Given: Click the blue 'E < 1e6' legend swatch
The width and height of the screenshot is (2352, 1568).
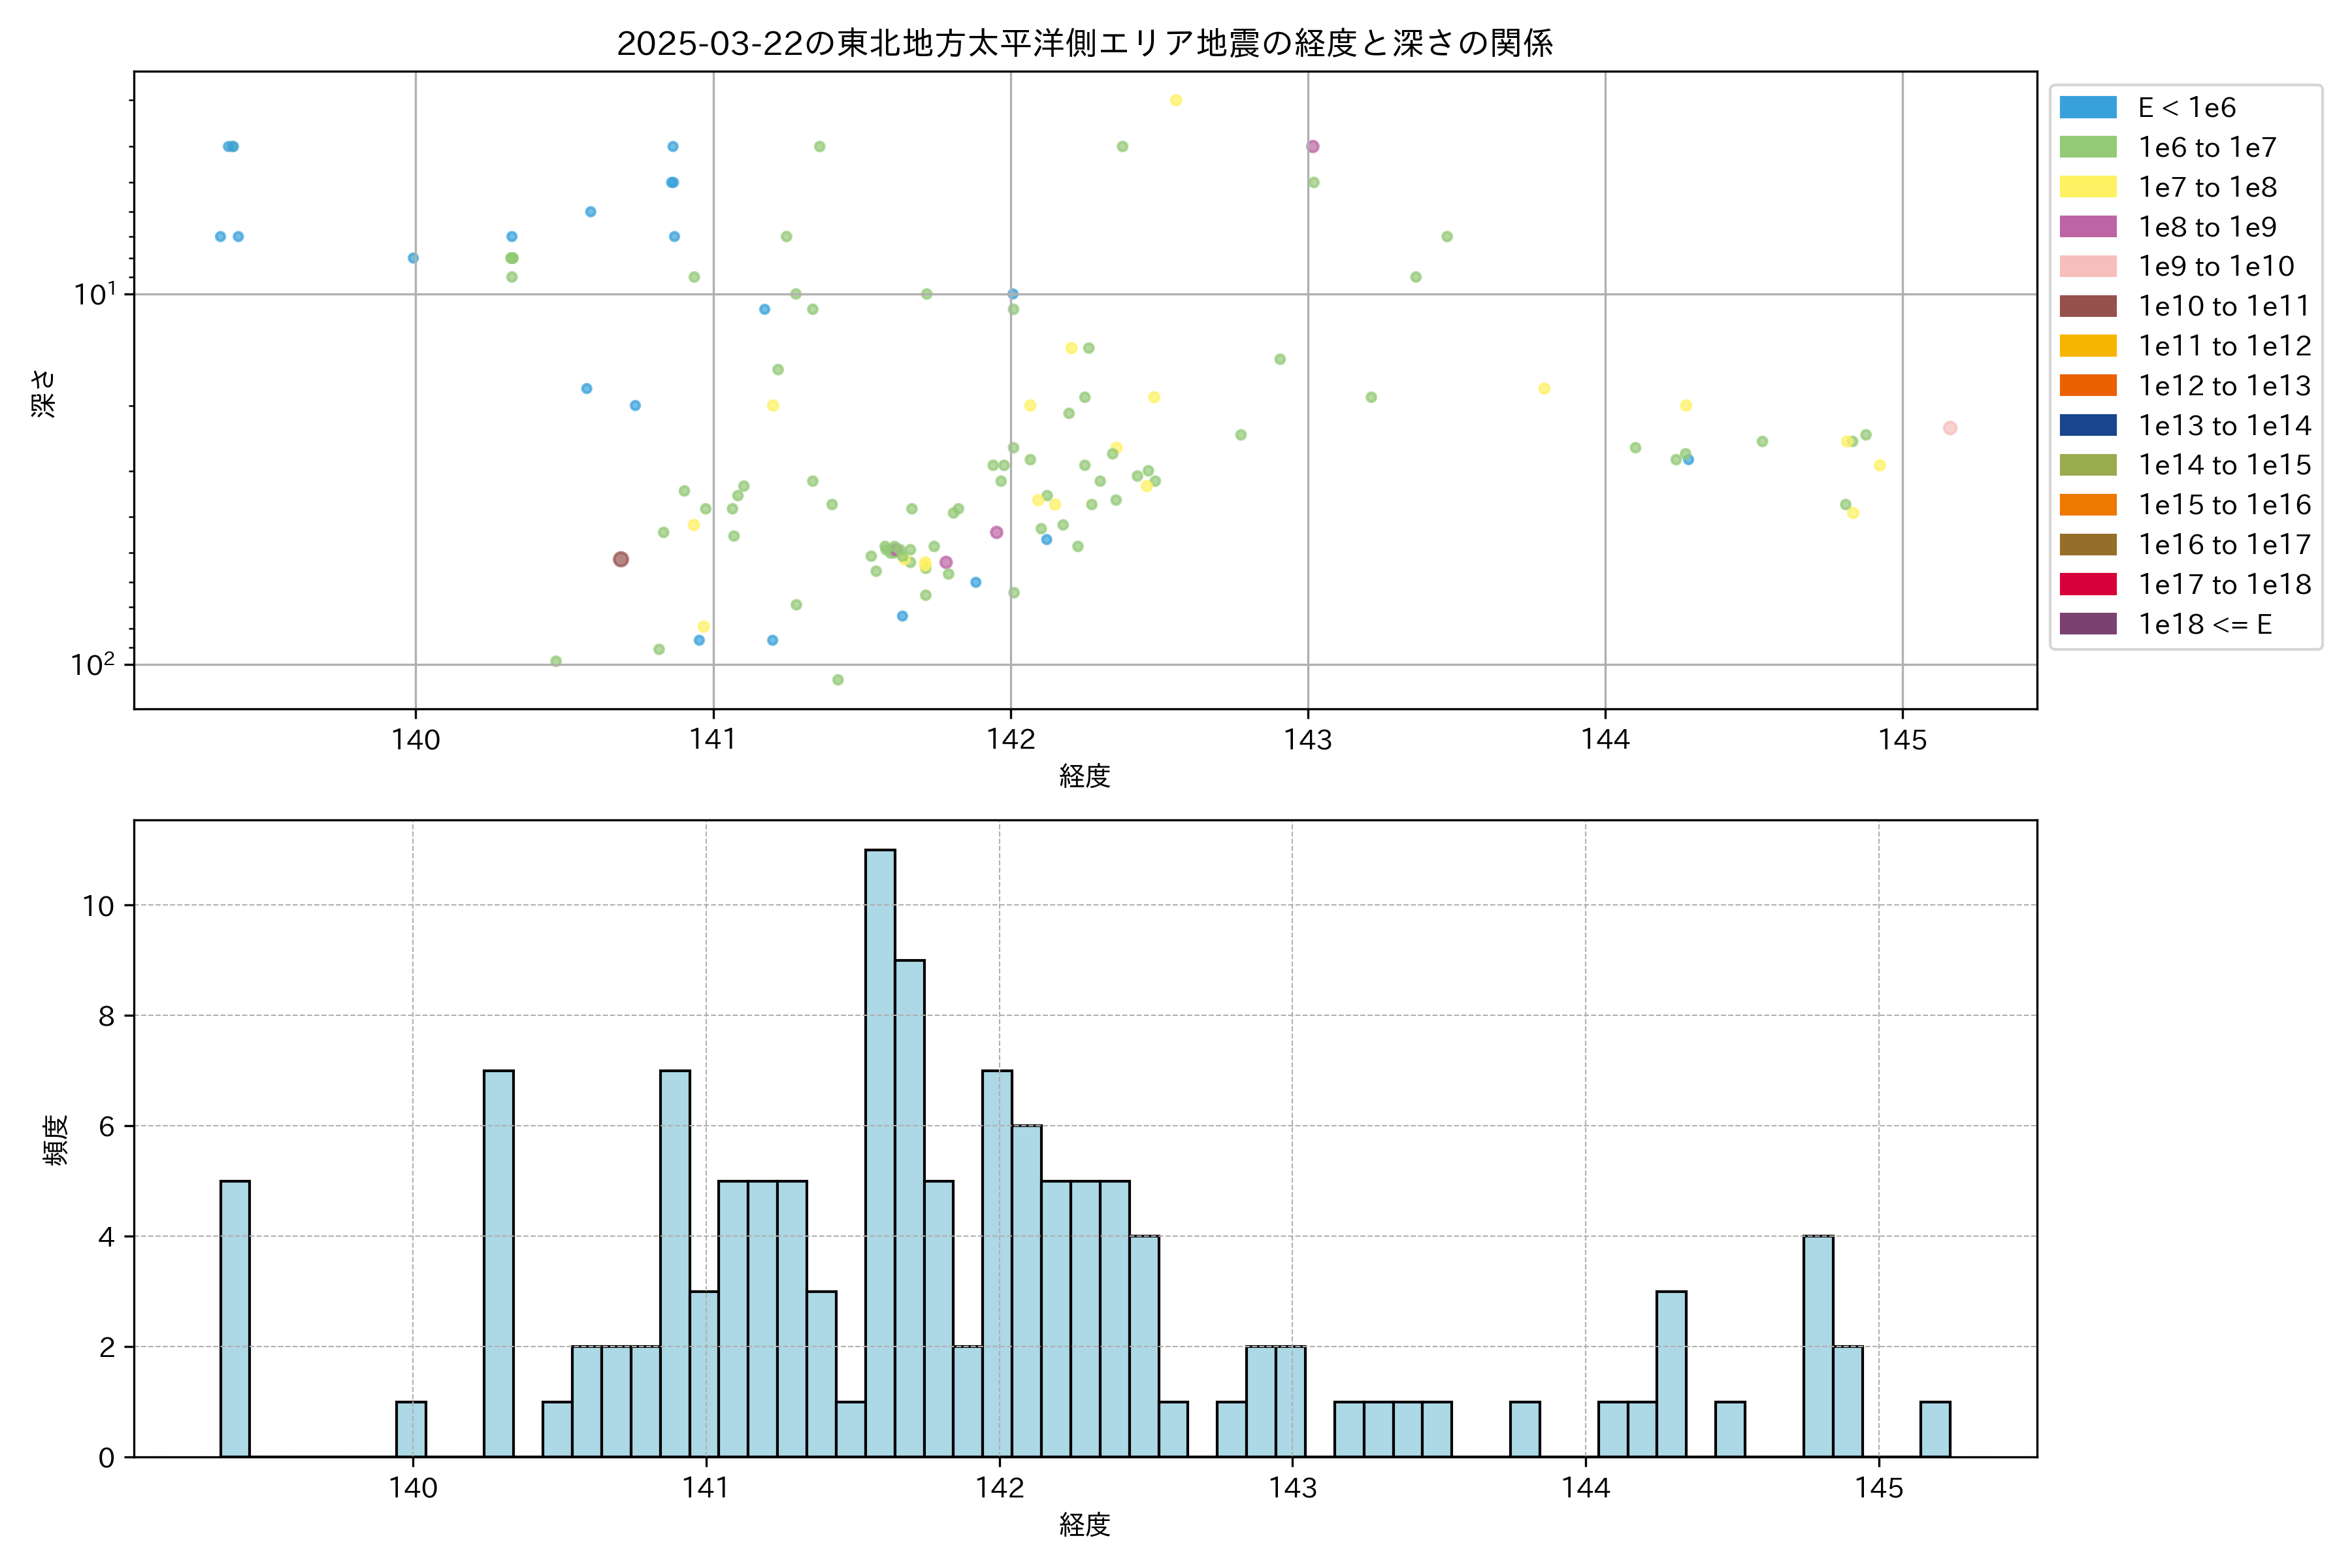Looking at the screenshot, I should point(2087,108).
